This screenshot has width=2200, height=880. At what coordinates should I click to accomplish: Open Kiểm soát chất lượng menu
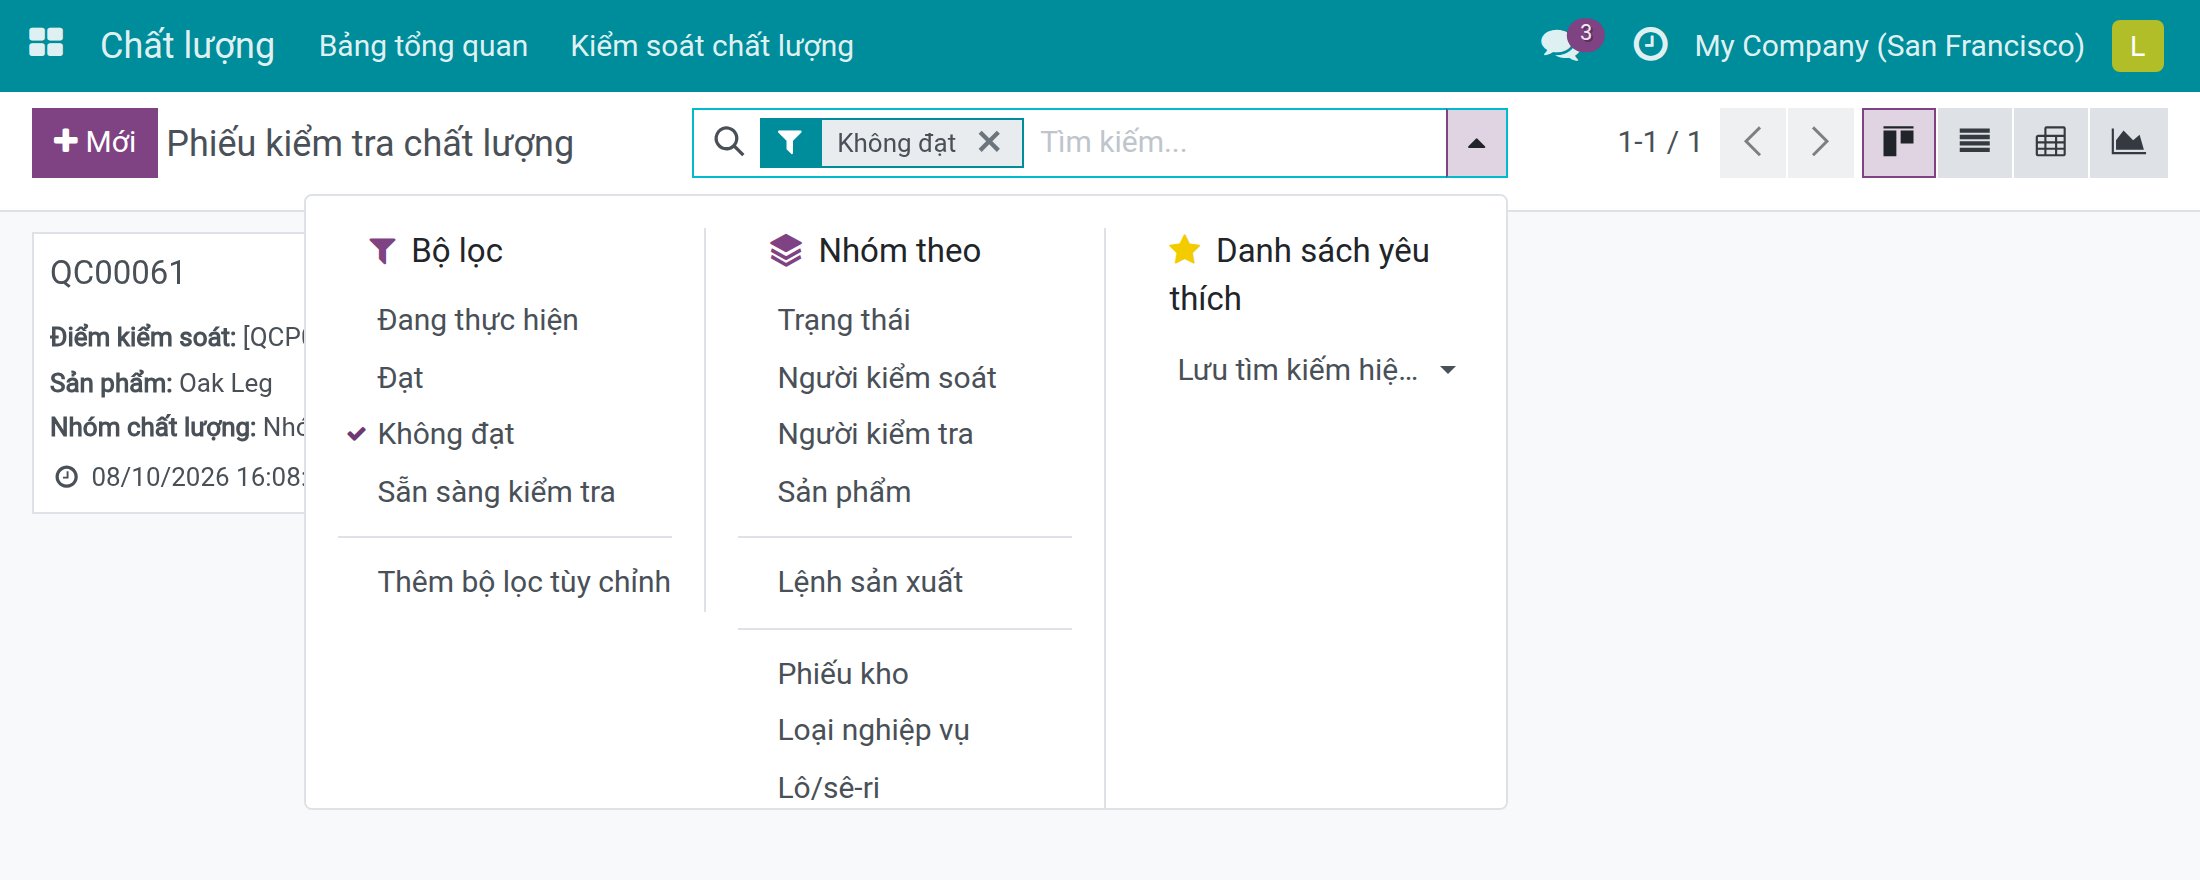tap(712, 46)
